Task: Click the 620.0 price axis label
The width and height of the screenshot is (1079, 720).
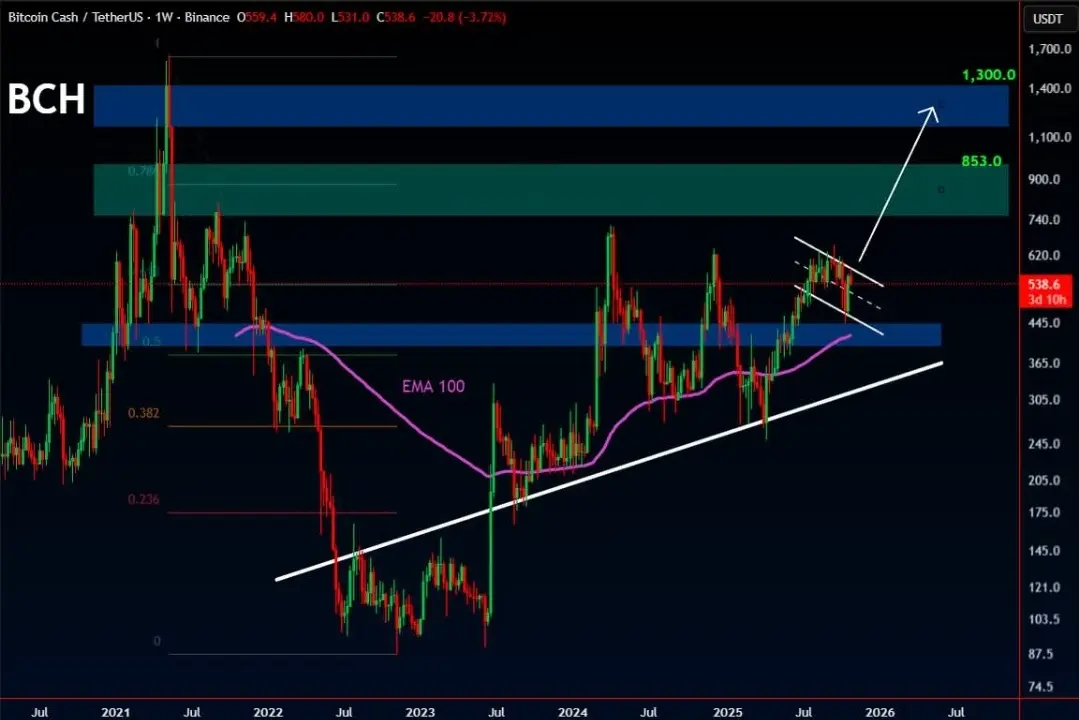Action: pos(1044,255)
